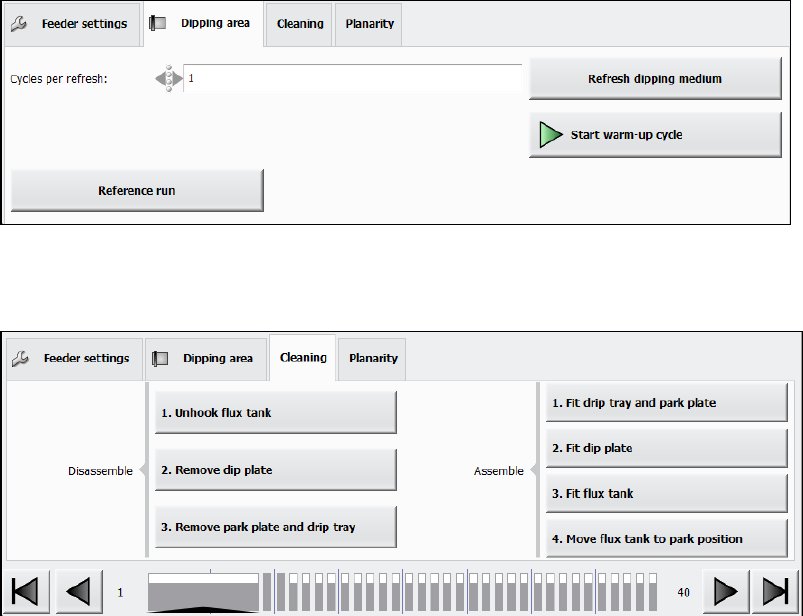803x616 pixels.
Task: Click Refresh dipping medium button
Action: click(x=654, y=79)
